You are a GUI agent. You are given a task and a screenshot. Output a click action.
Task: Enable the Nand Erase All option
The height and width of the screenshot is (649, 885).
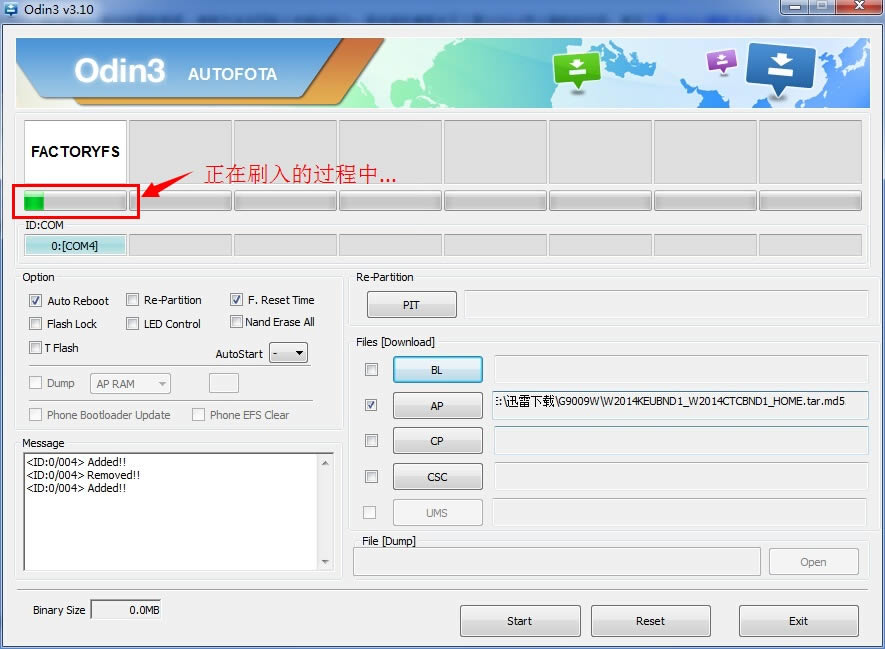237,322
